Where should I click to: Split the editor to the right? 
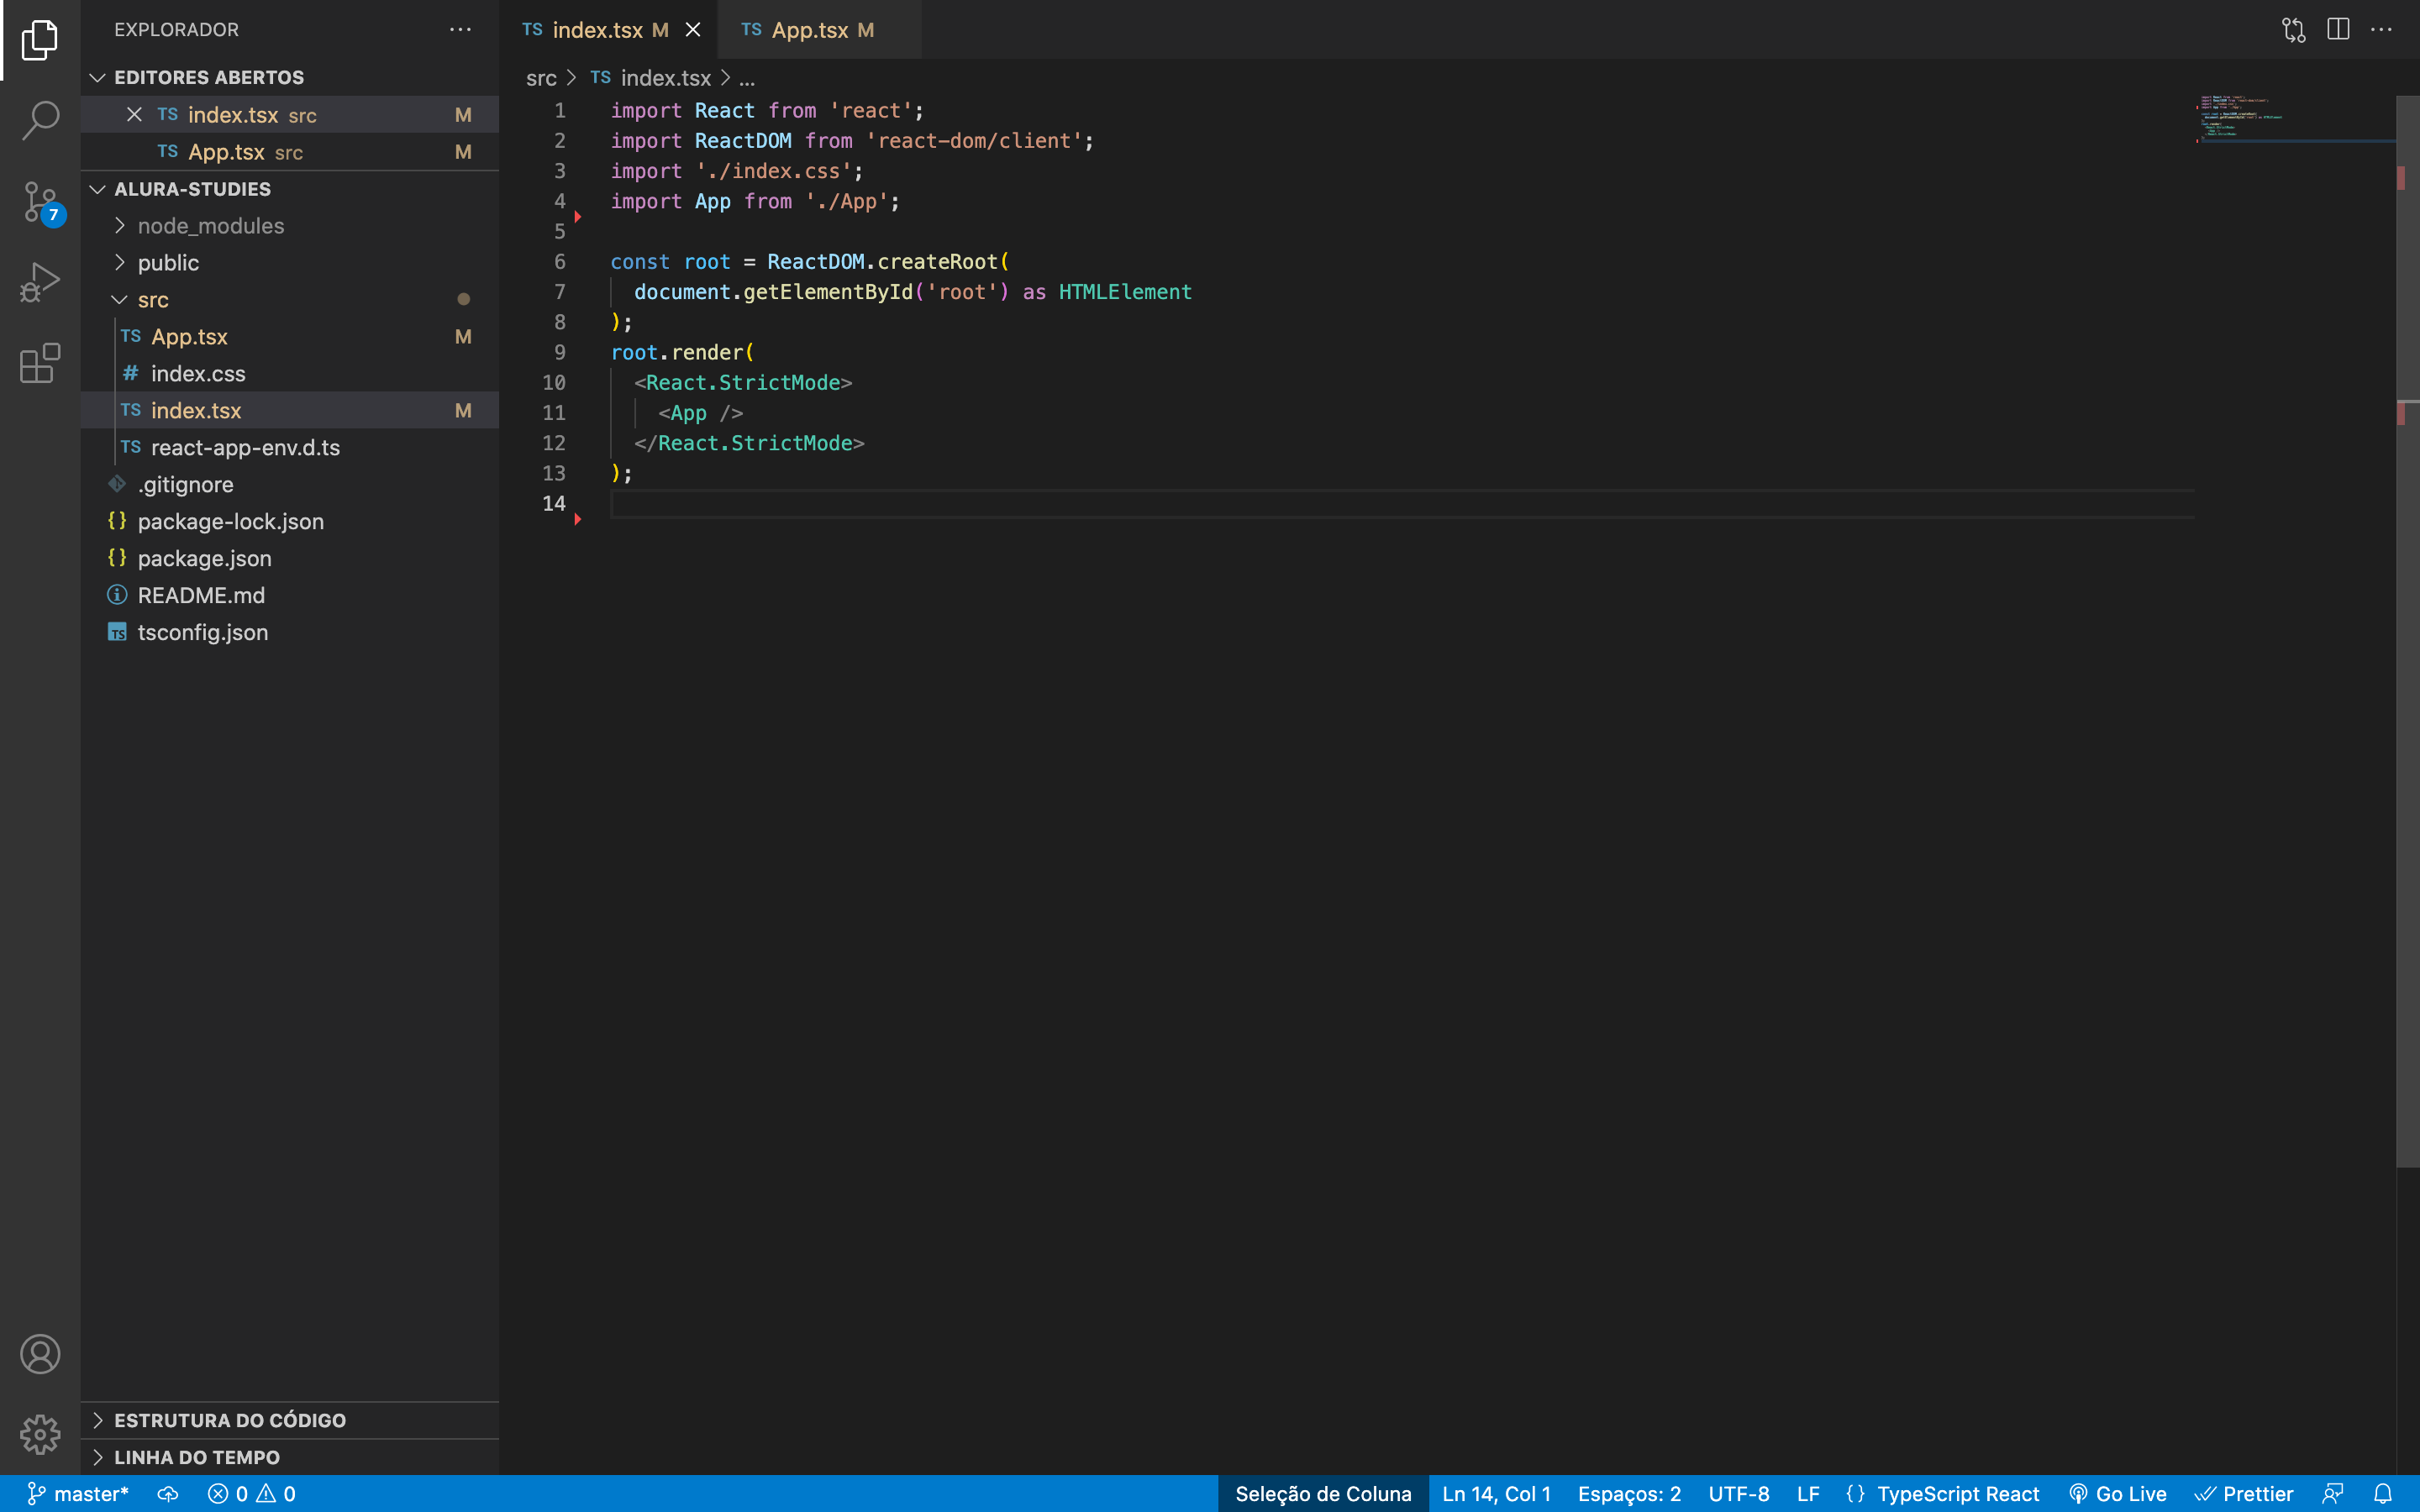tap(2338, 30)
